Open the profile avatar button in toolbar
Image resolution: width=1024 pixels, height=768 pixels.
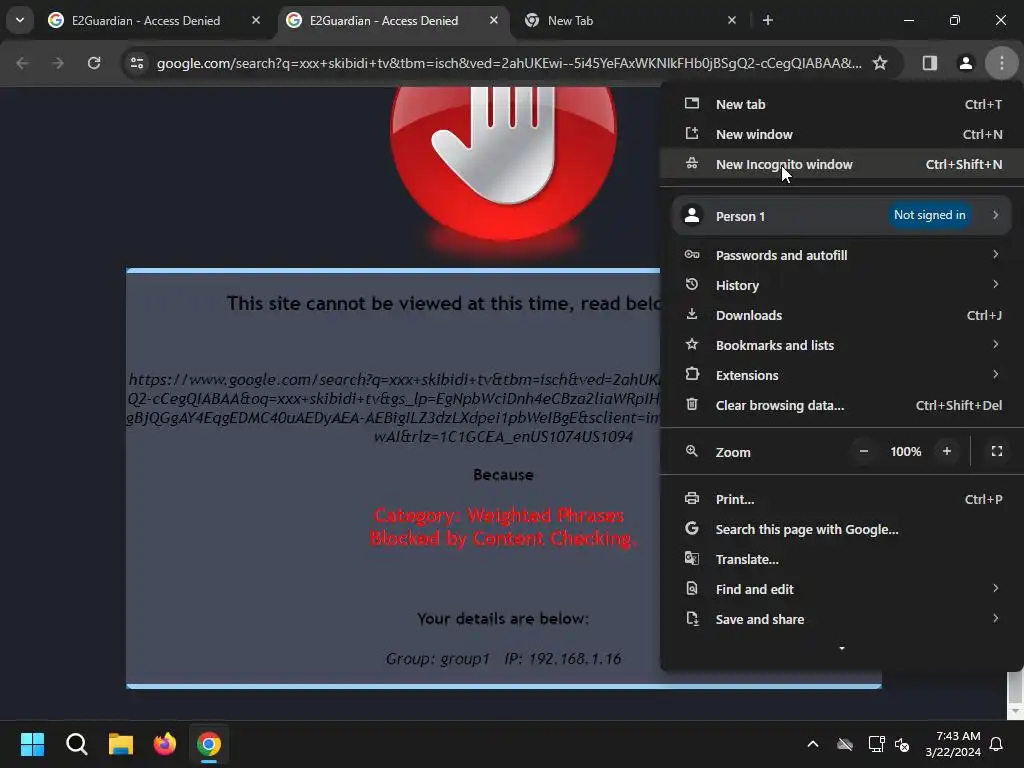point(966,63)
